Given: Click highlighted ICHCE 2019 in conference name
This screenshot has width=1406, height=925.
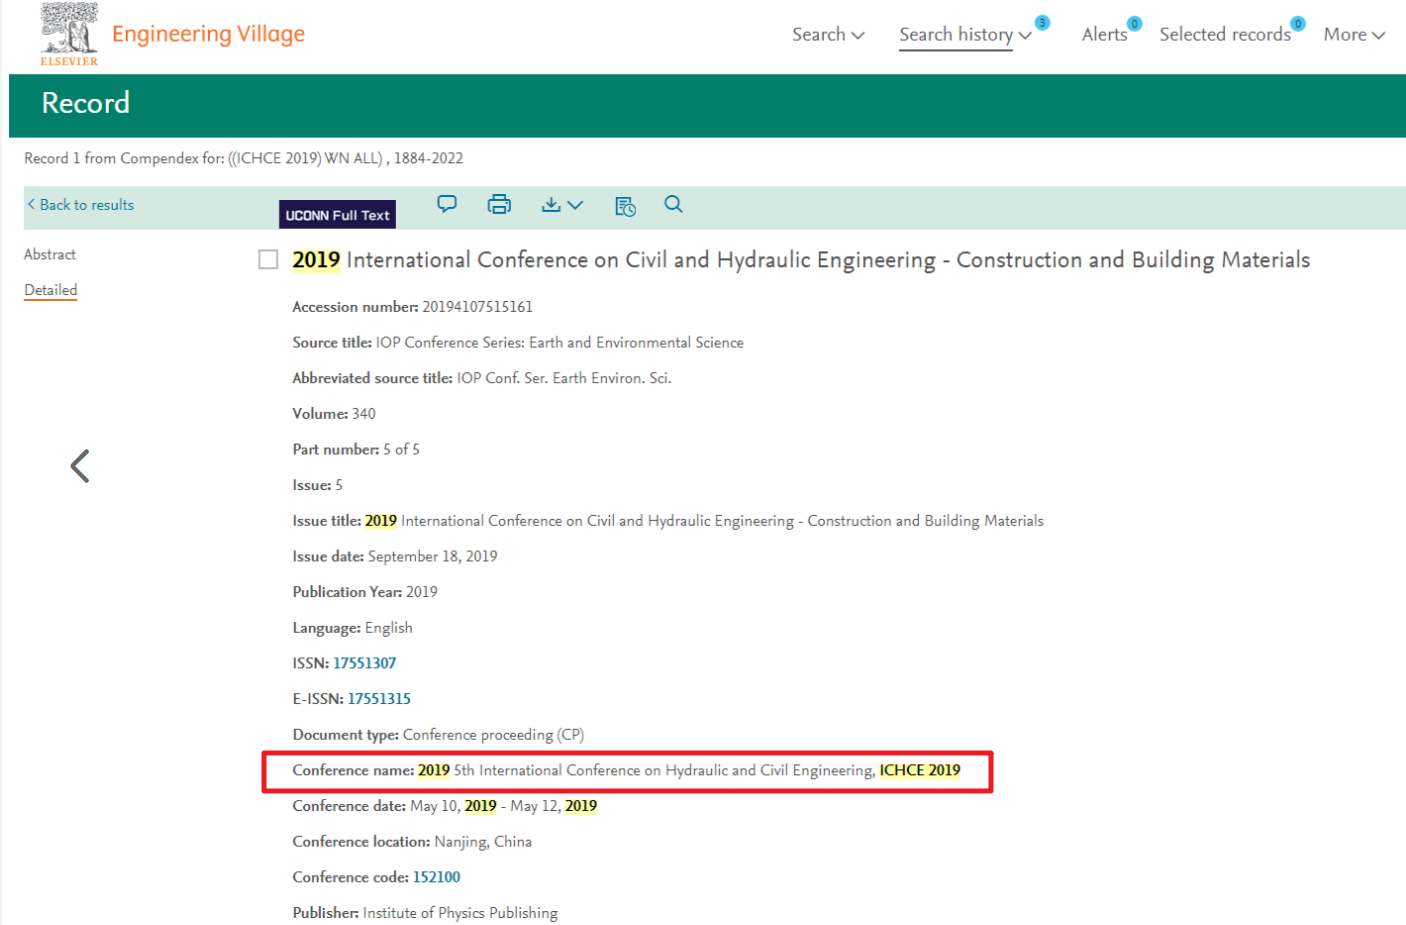Looking at the screenshot, I should (x=920, y=770).
